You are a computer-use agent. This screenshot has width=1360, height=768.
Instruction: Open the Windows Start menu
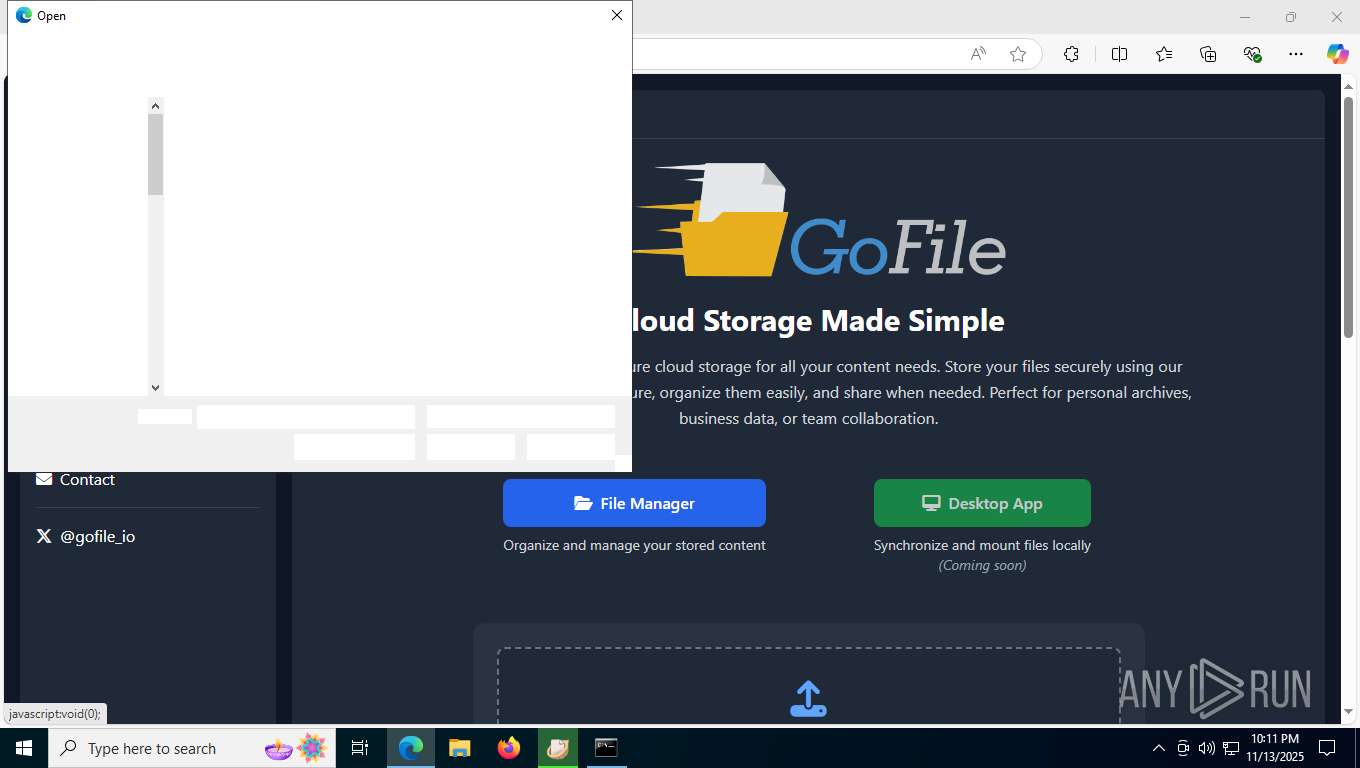point(24,748)
